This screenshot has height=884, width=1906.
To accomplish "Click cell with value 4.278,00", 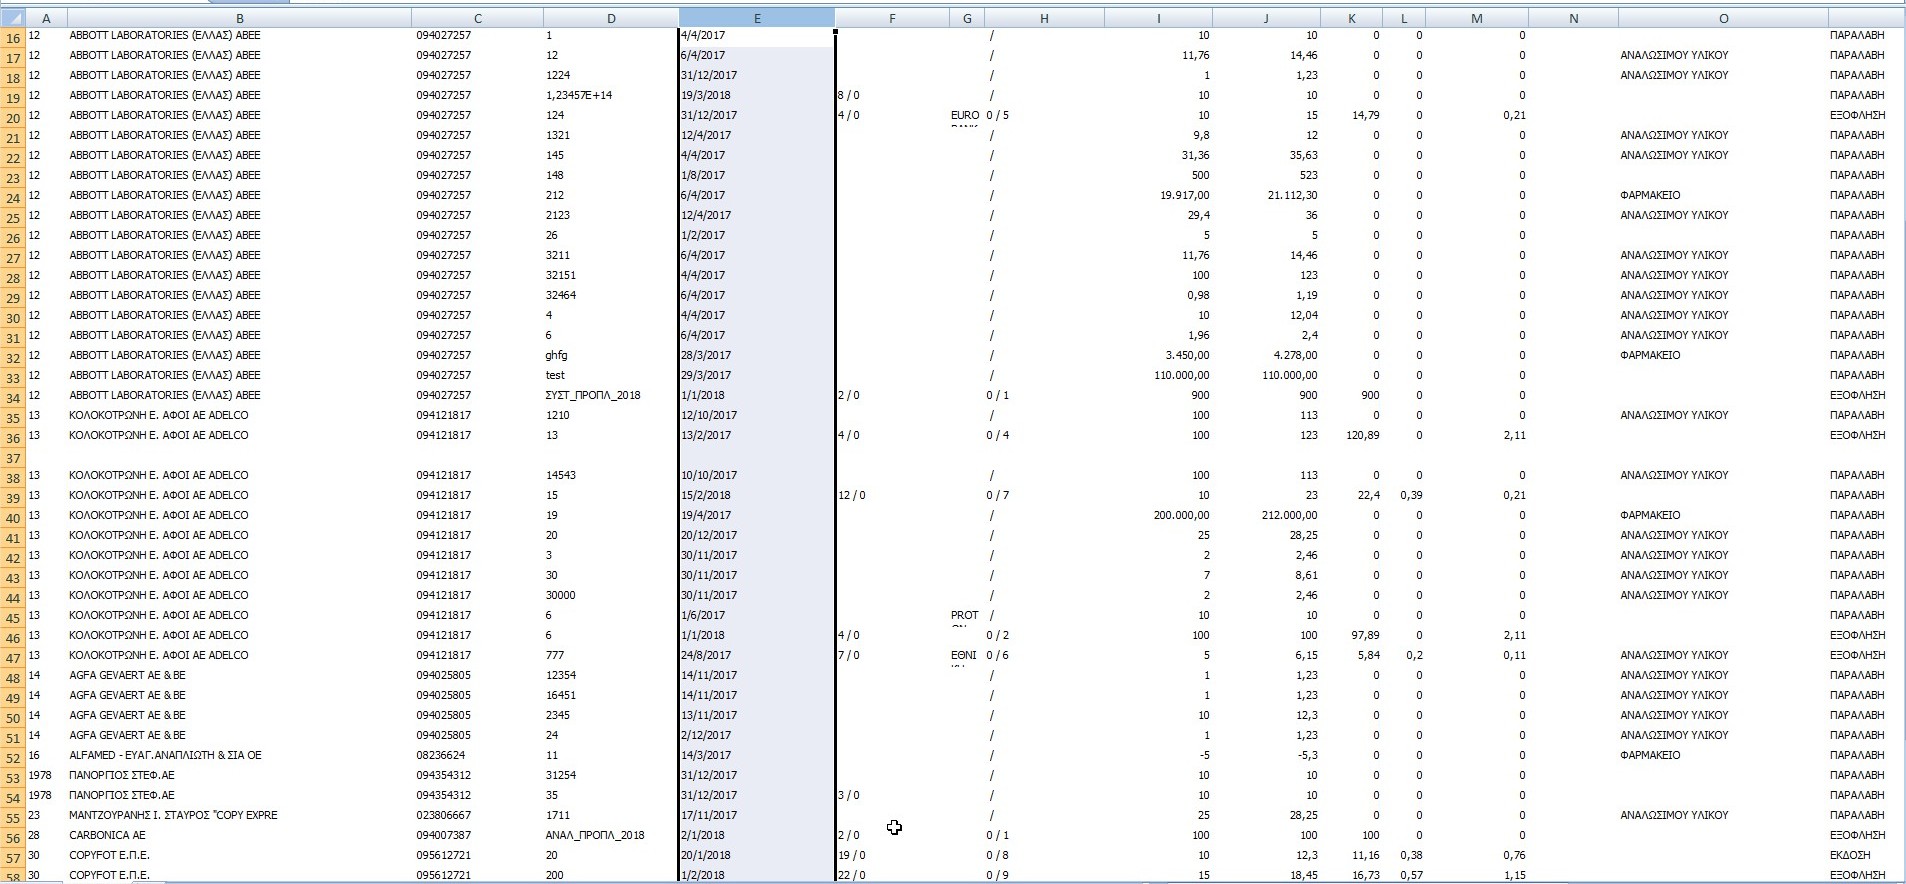I will pyautogui.click(x=1266, y=355).
